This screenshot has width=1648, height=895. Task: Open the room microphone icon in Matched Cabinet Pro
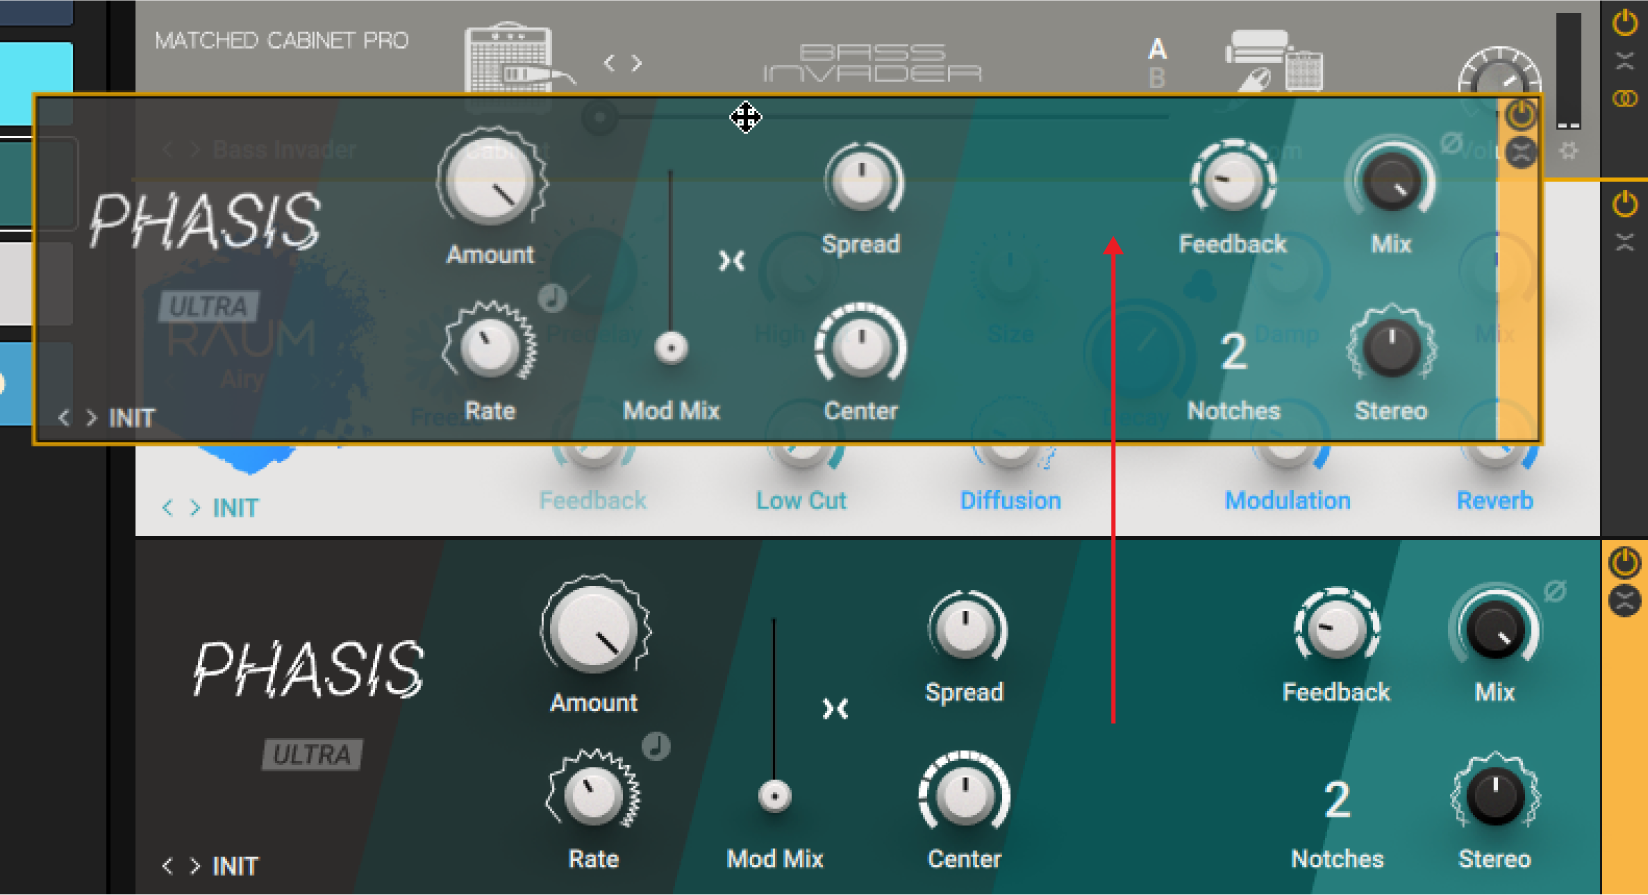coord(1274,62)
